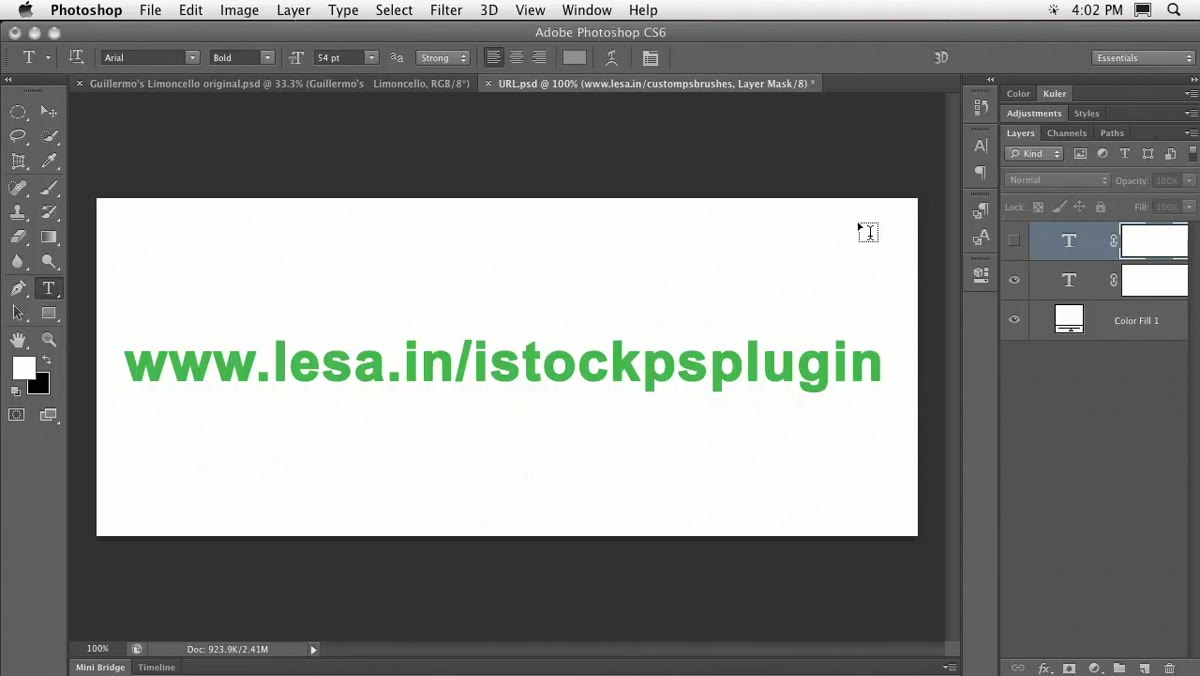
Task: Open the Layers panel flyout menu
Action: tap(1191, 133)
